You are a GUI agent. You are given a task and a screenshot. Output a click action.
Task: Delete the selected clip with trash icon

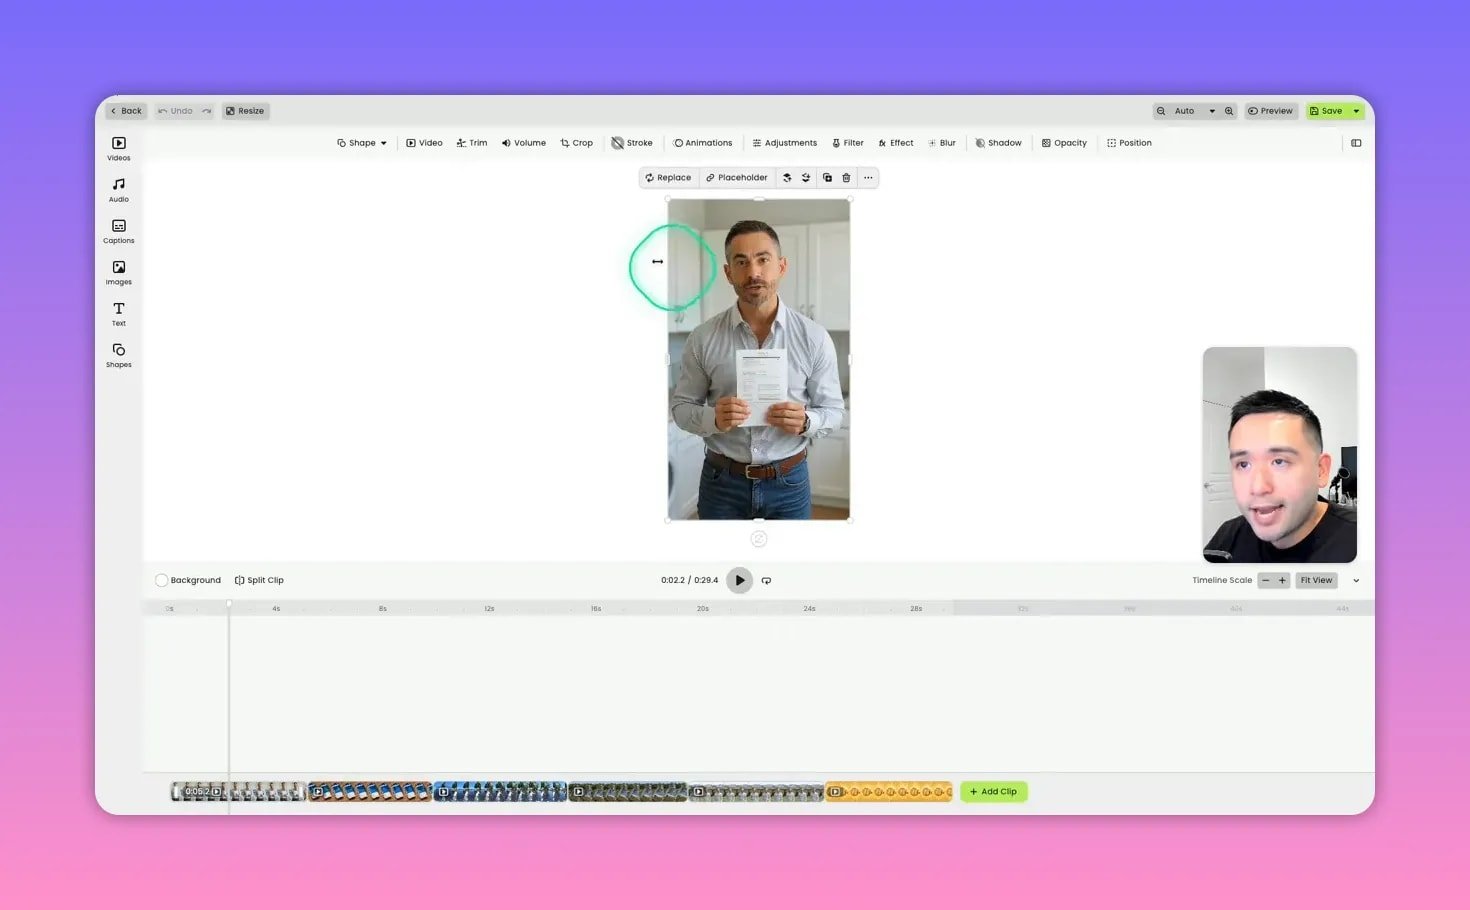tap(846, 177)
